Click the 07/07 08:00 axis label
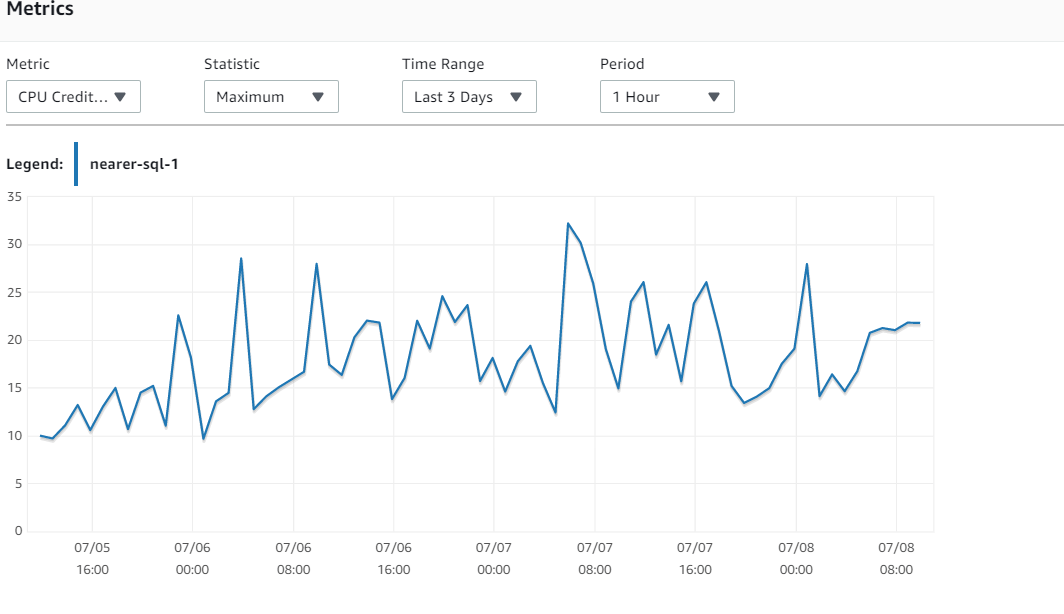The image size is (1064, 614). 595,558
